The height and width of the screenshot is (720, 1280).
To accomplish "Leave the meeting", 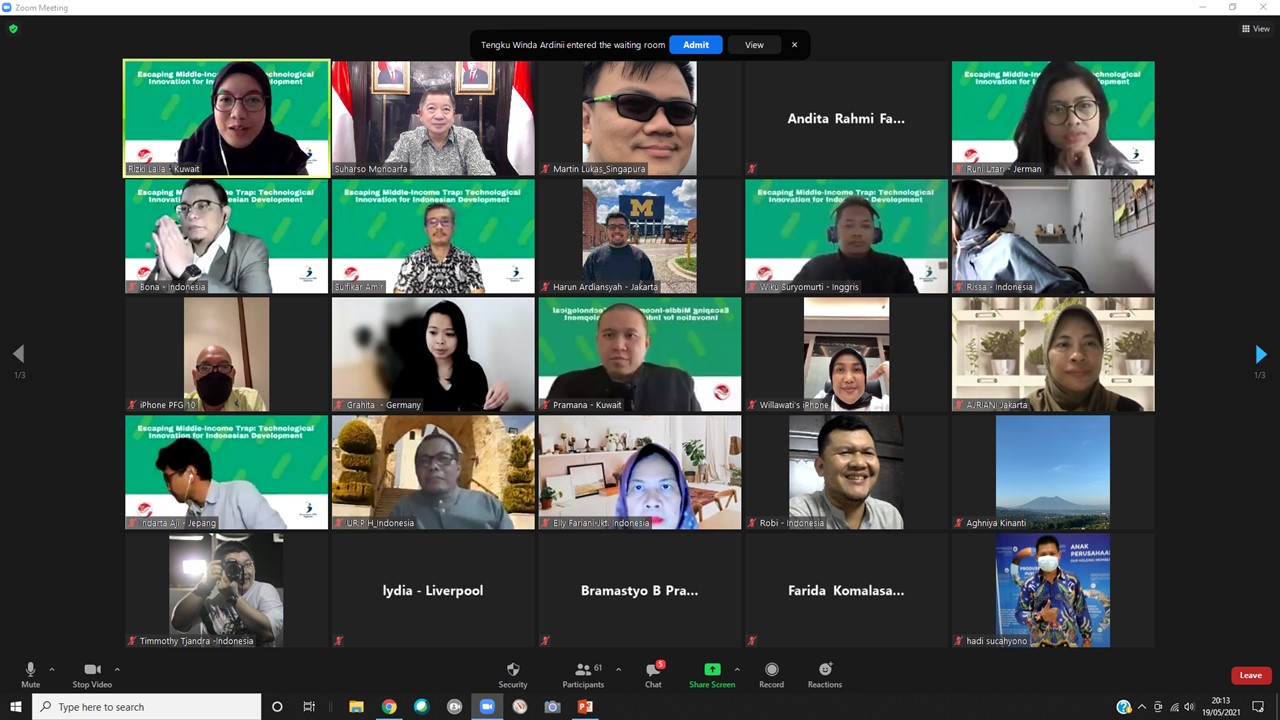I will pos(1250,675).
